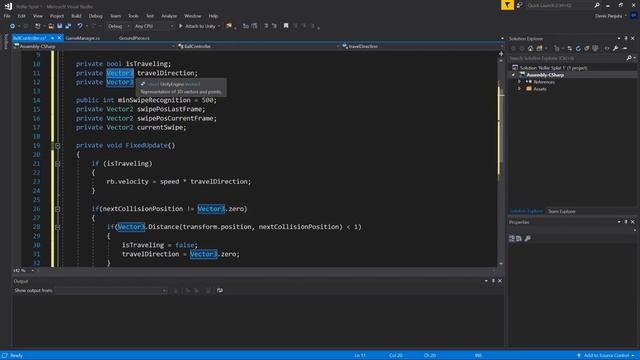This screenshot has width=640, height=360.
Task: Expand the Assets folder node
Action: [520, 89]
